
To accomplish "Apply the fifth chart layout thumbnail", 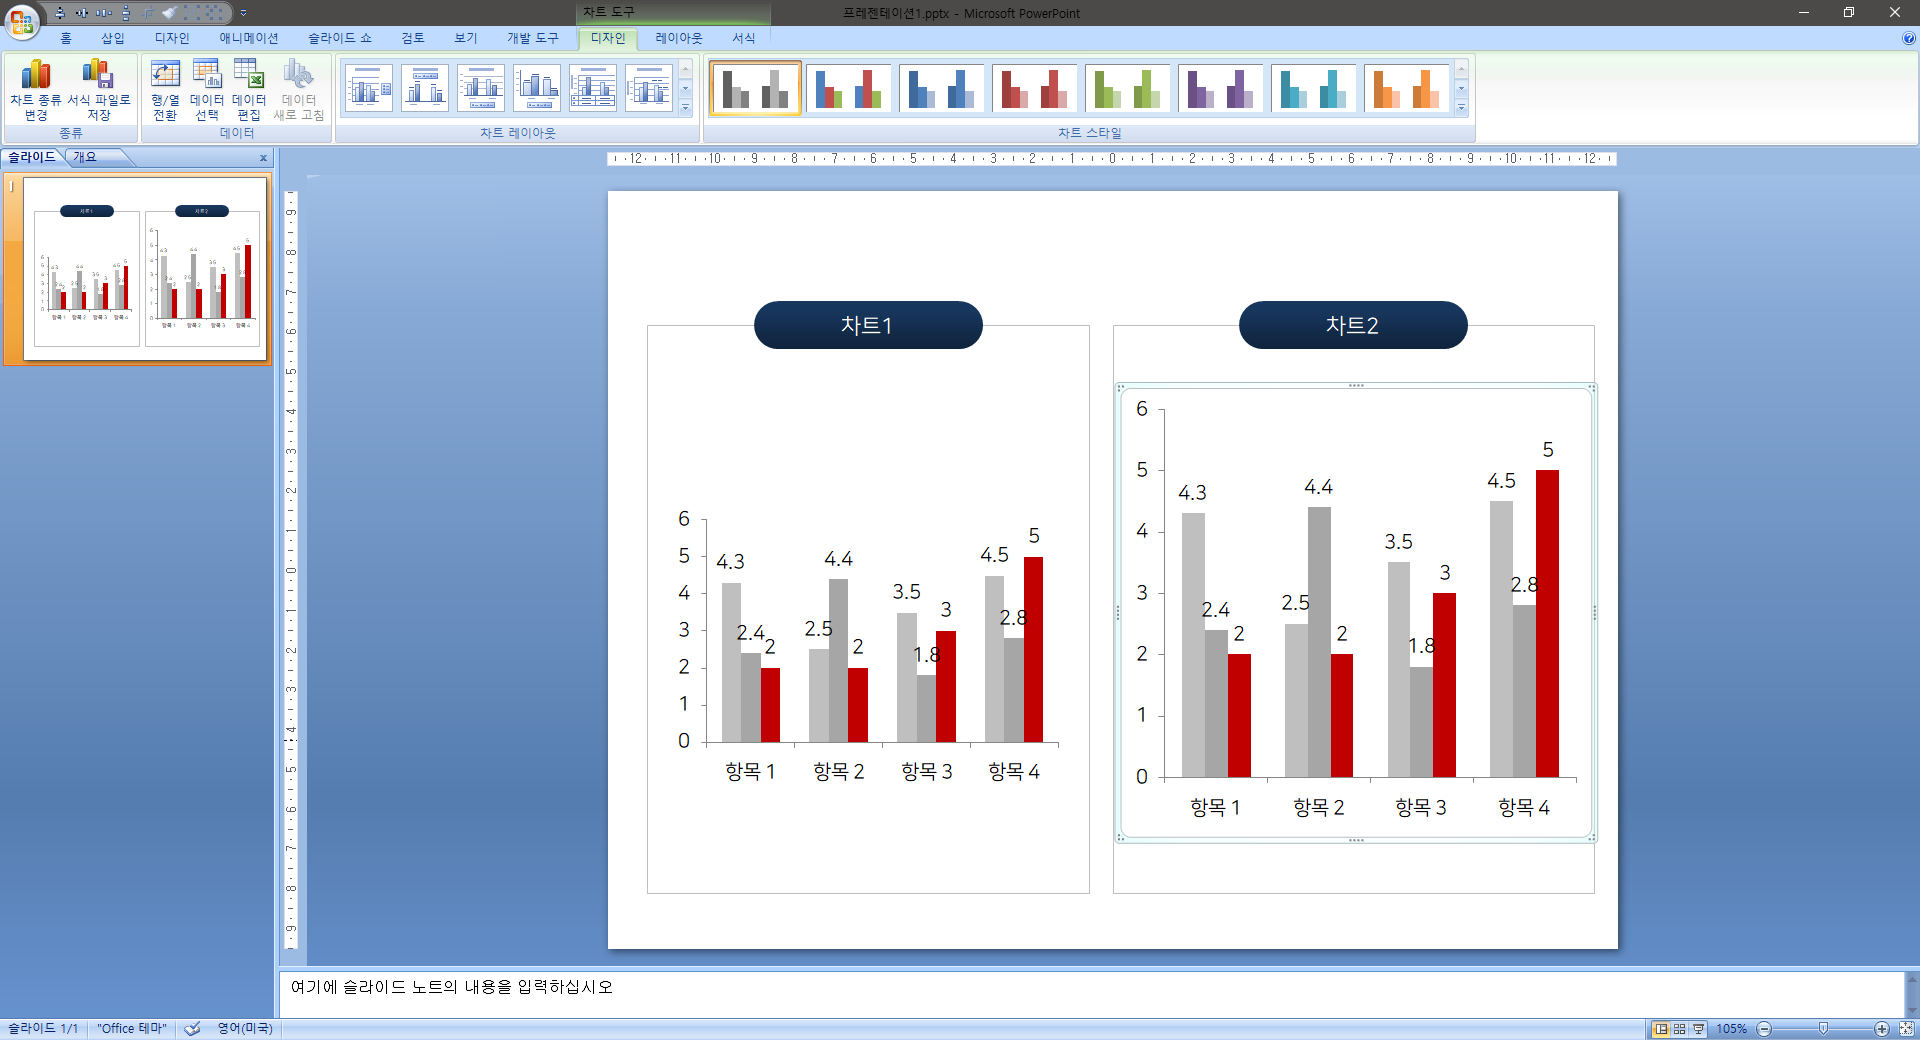I will click(593, 88).
